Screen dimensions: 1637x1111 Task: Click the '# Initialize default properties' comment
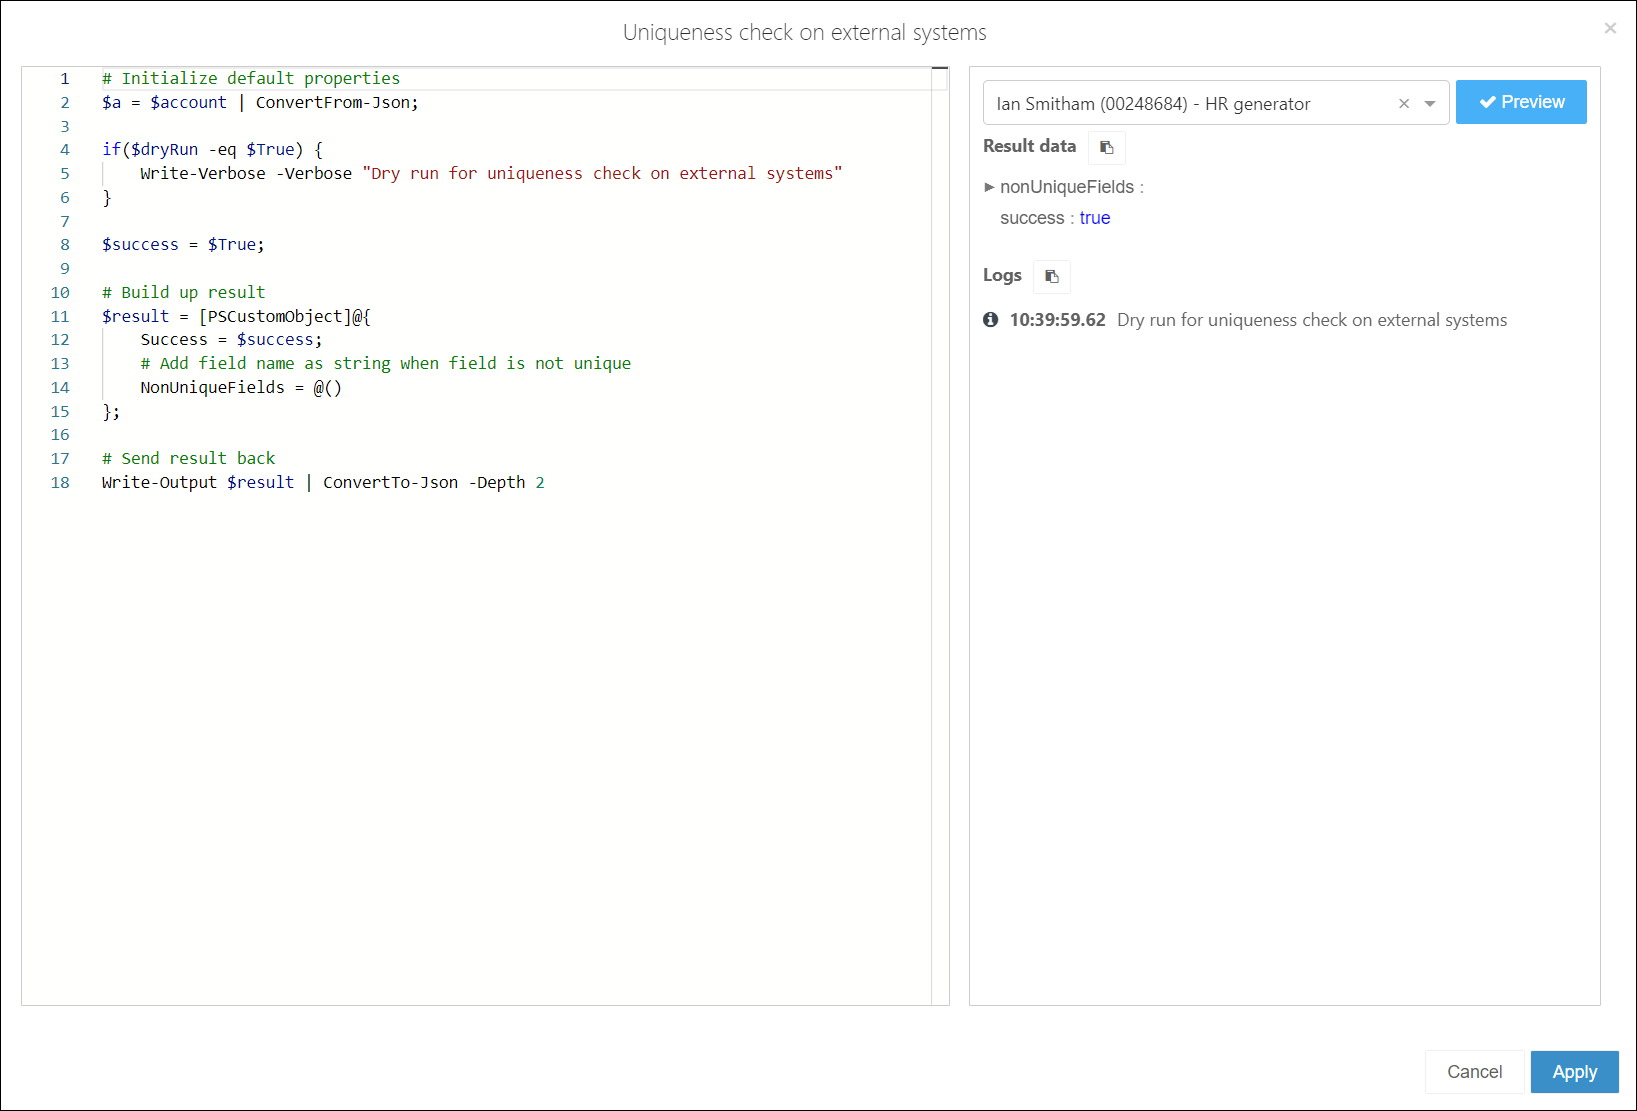[251, 78]
